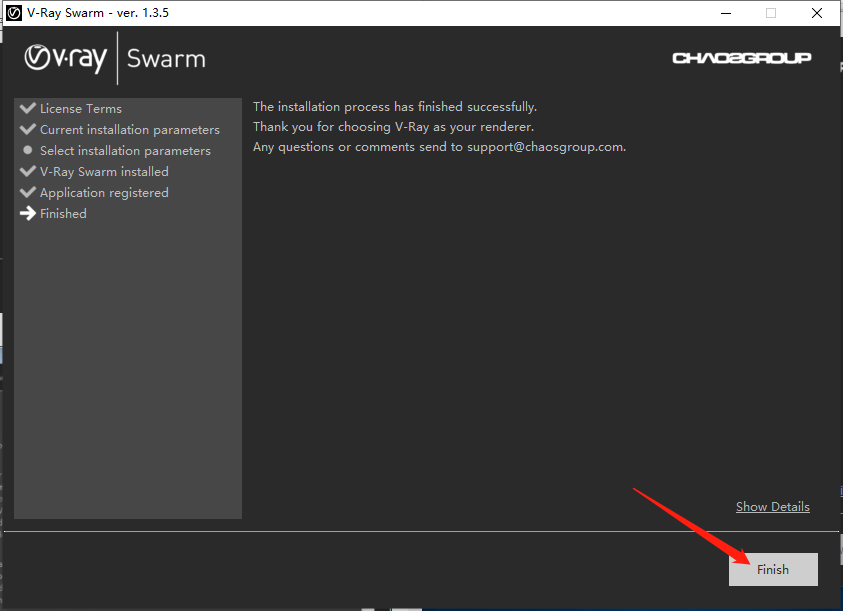This screenshot has height=611, width=843.
Task: Click the checkmark beside Current installation parameters
Action: tap(28, 129)
